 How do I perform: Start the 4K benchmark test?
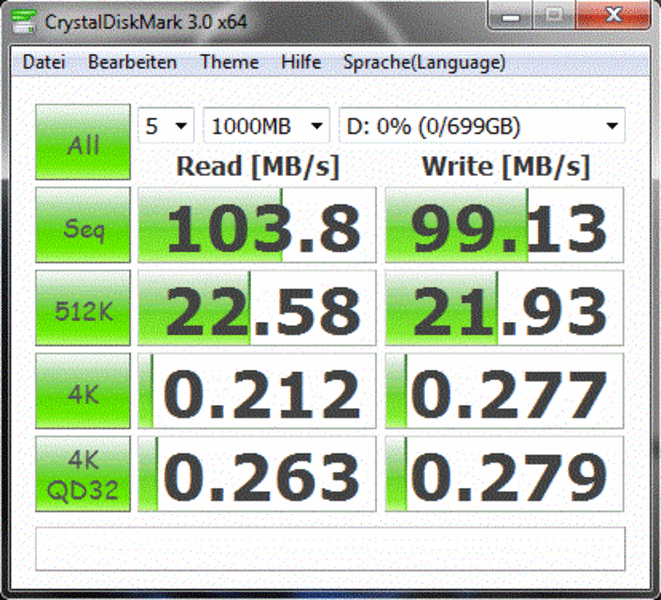83,391
